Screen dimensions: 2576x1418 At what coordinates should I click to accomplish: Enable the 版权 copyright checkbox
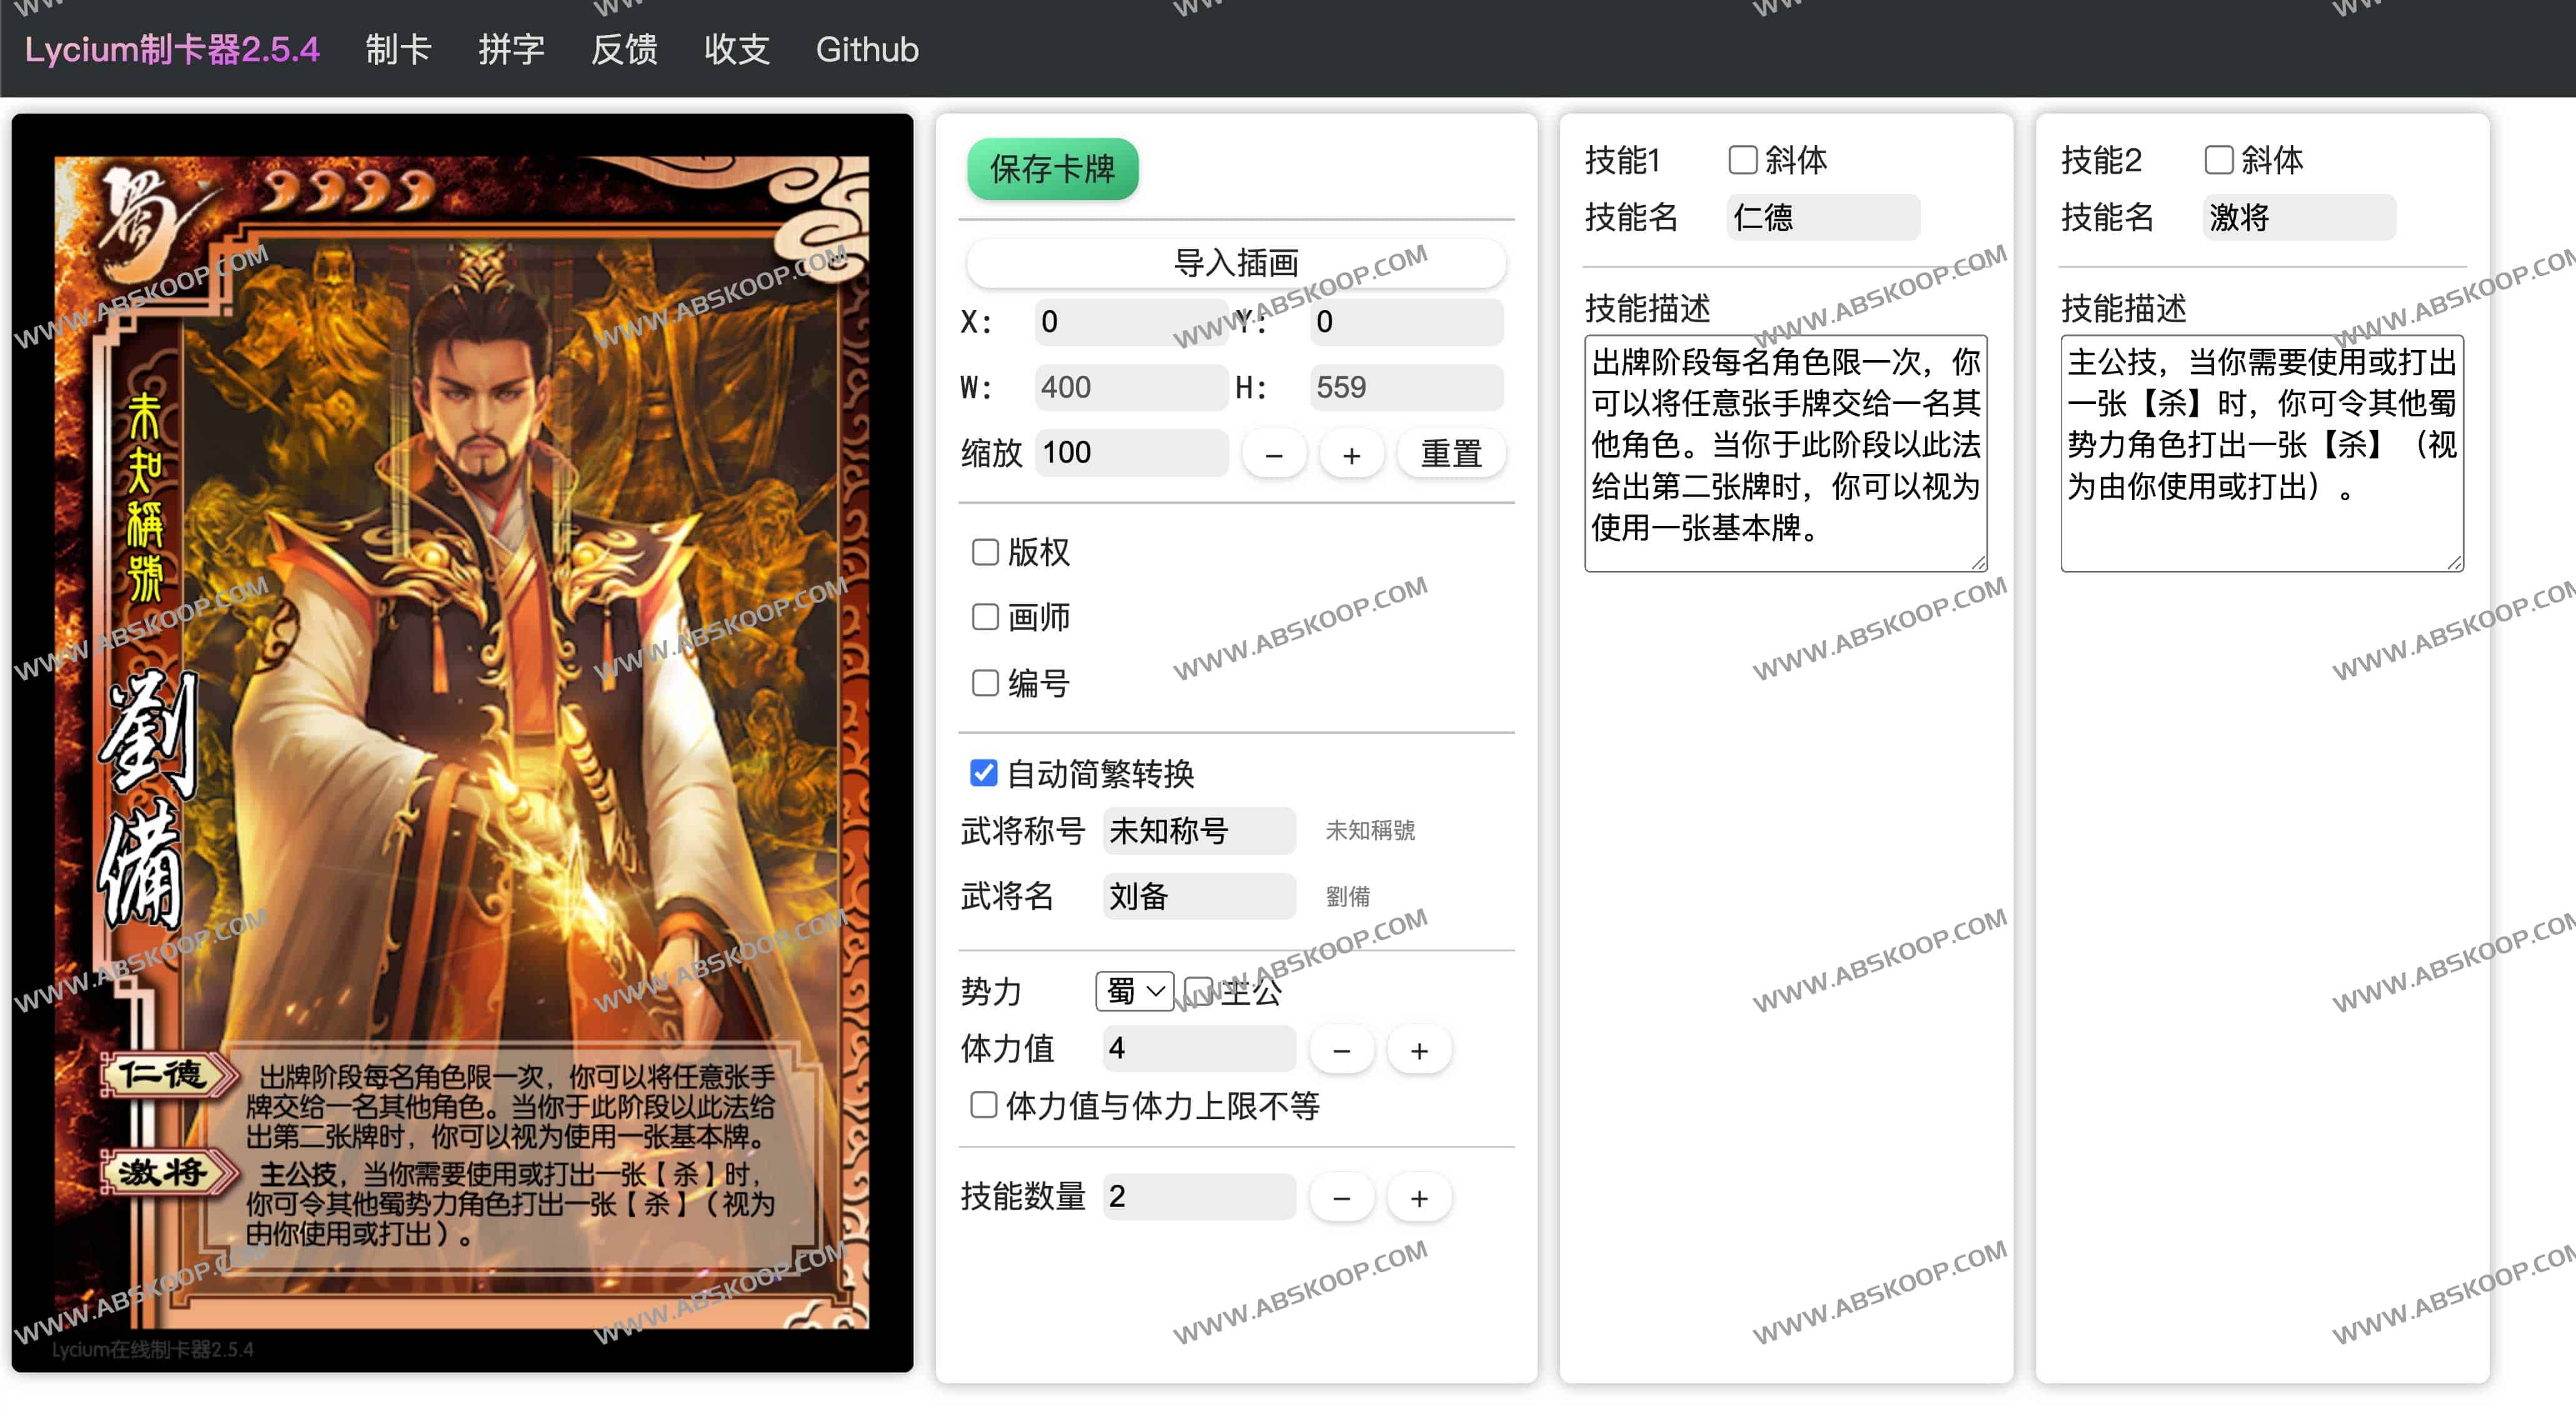point(985,551)
